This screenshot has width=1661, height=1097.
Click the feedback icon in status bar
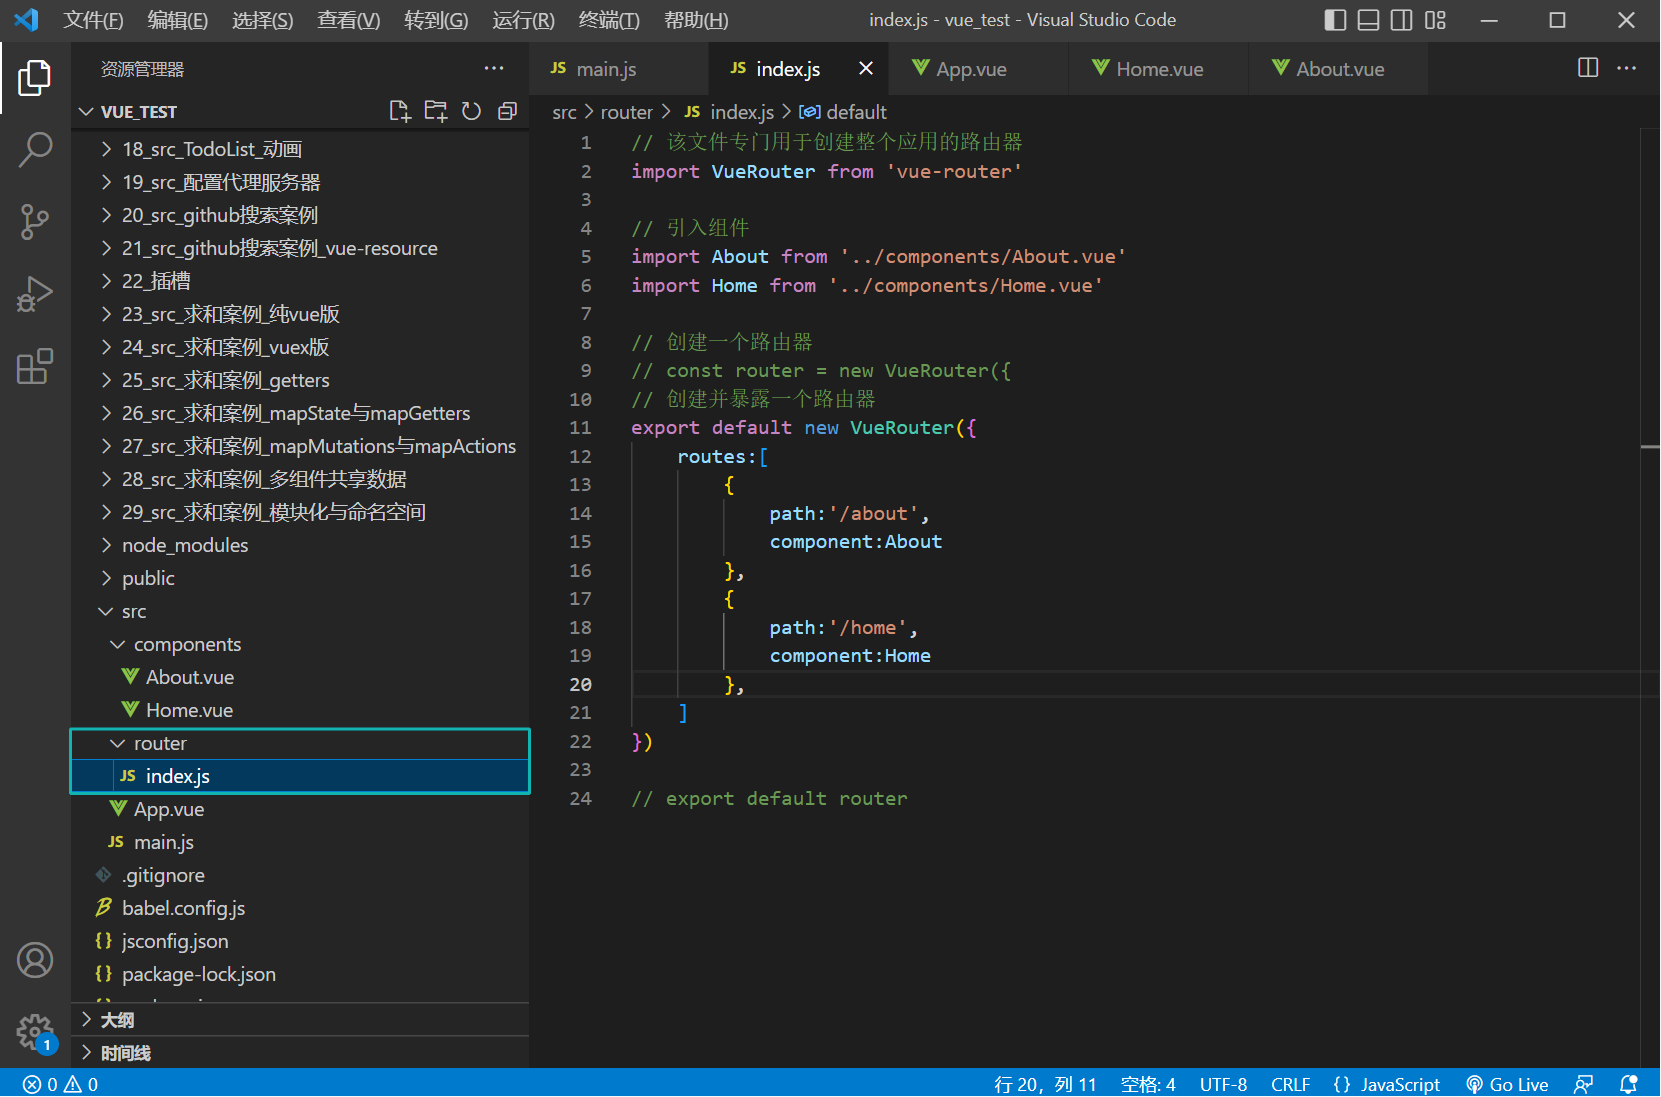[1584, 1084]
